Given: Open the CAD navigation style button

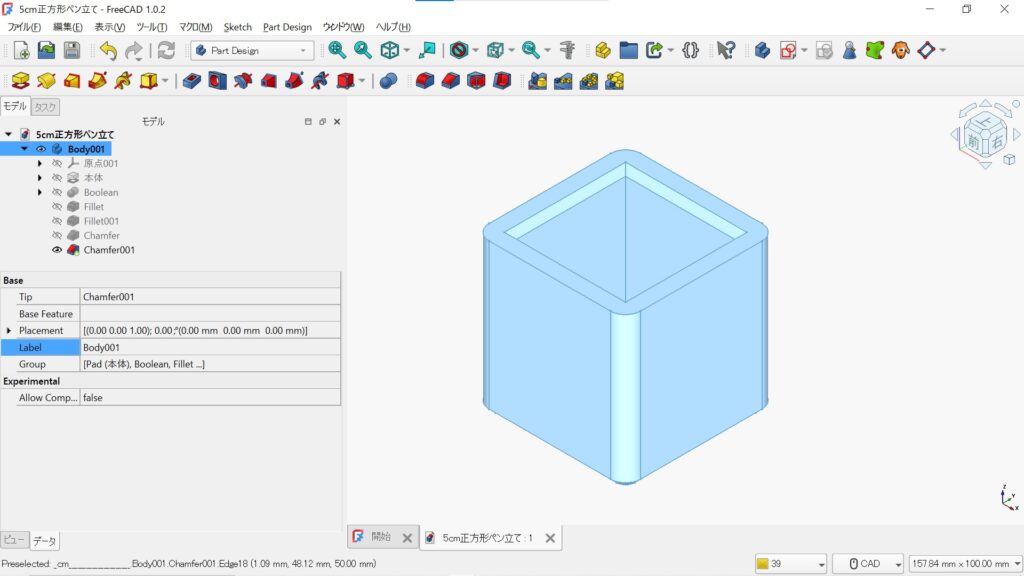Looking at the screenshot, I should coord(868,564).
